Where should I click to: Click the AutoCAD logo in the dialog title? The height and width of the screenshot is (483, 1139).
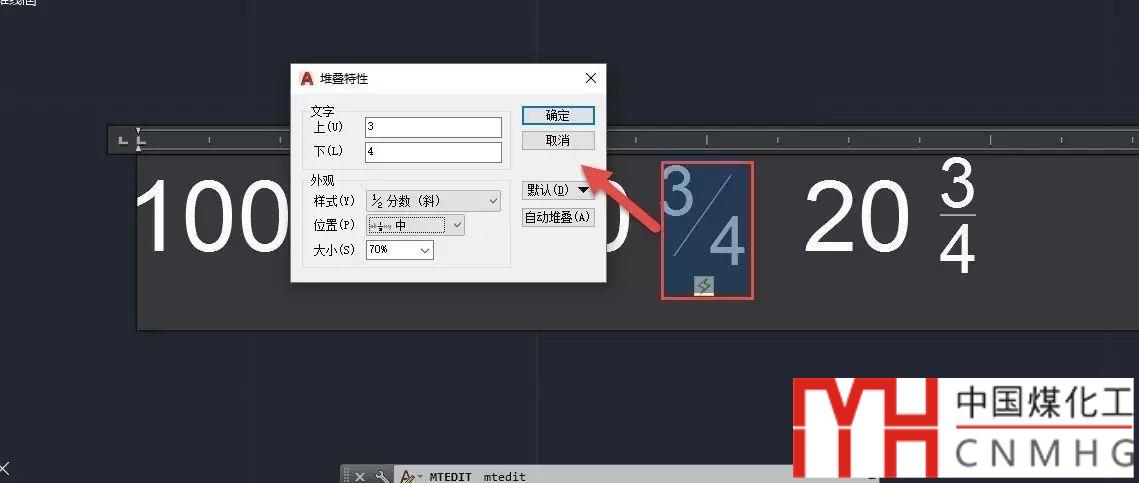(306, 78)
